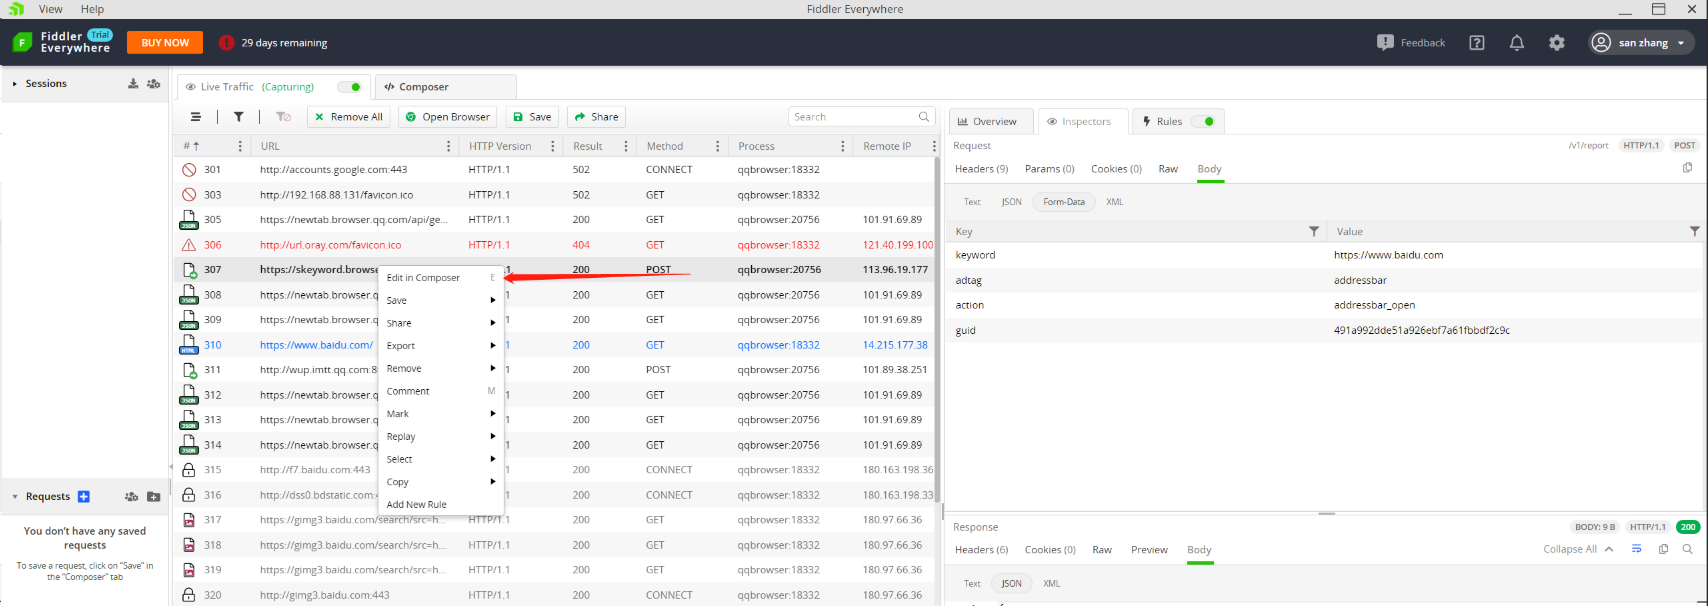Collapse All in the response body

(x=1578, y=549)
